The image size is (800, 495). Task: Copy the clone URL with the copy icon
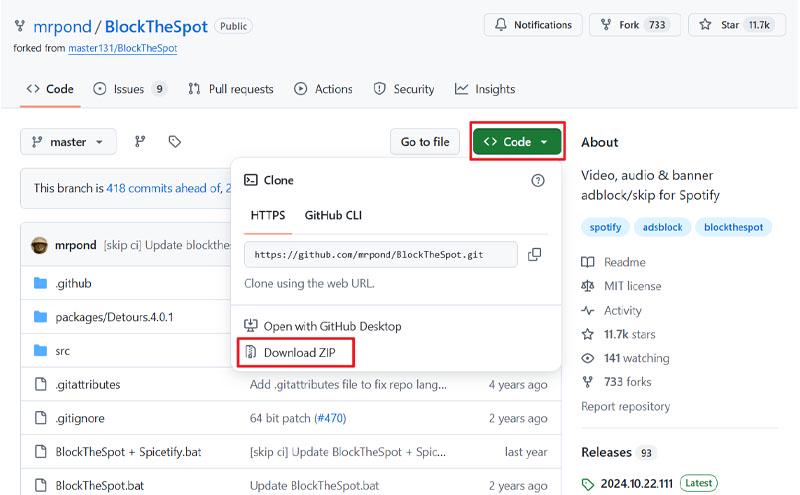click(534, 254)
